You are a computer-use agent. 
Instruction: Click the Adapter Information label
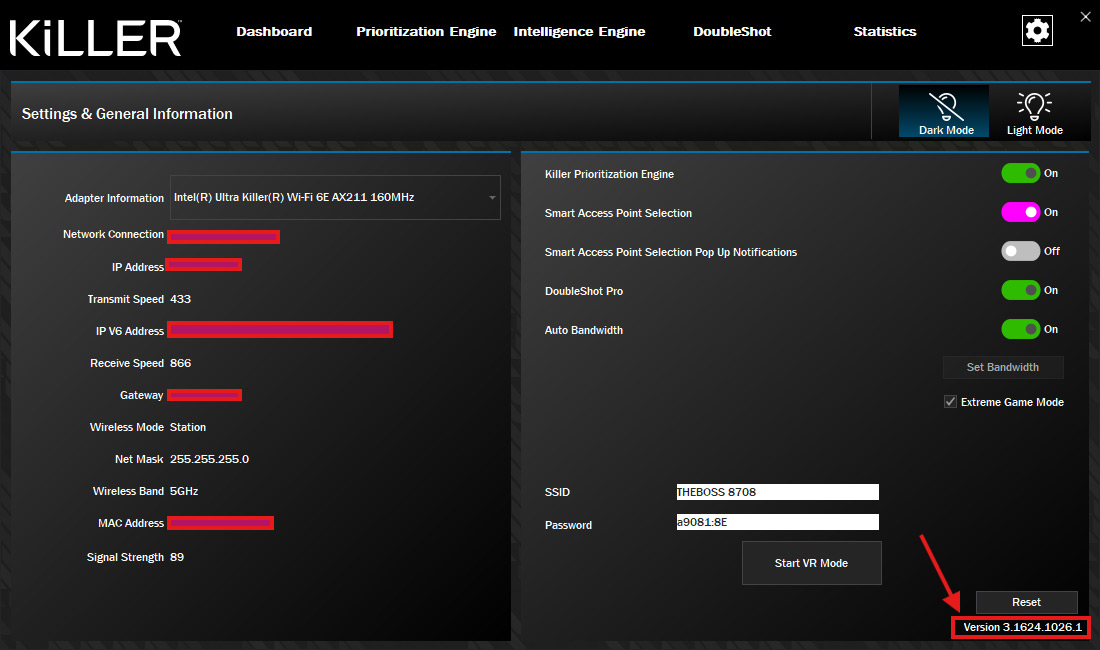point(114,198)
